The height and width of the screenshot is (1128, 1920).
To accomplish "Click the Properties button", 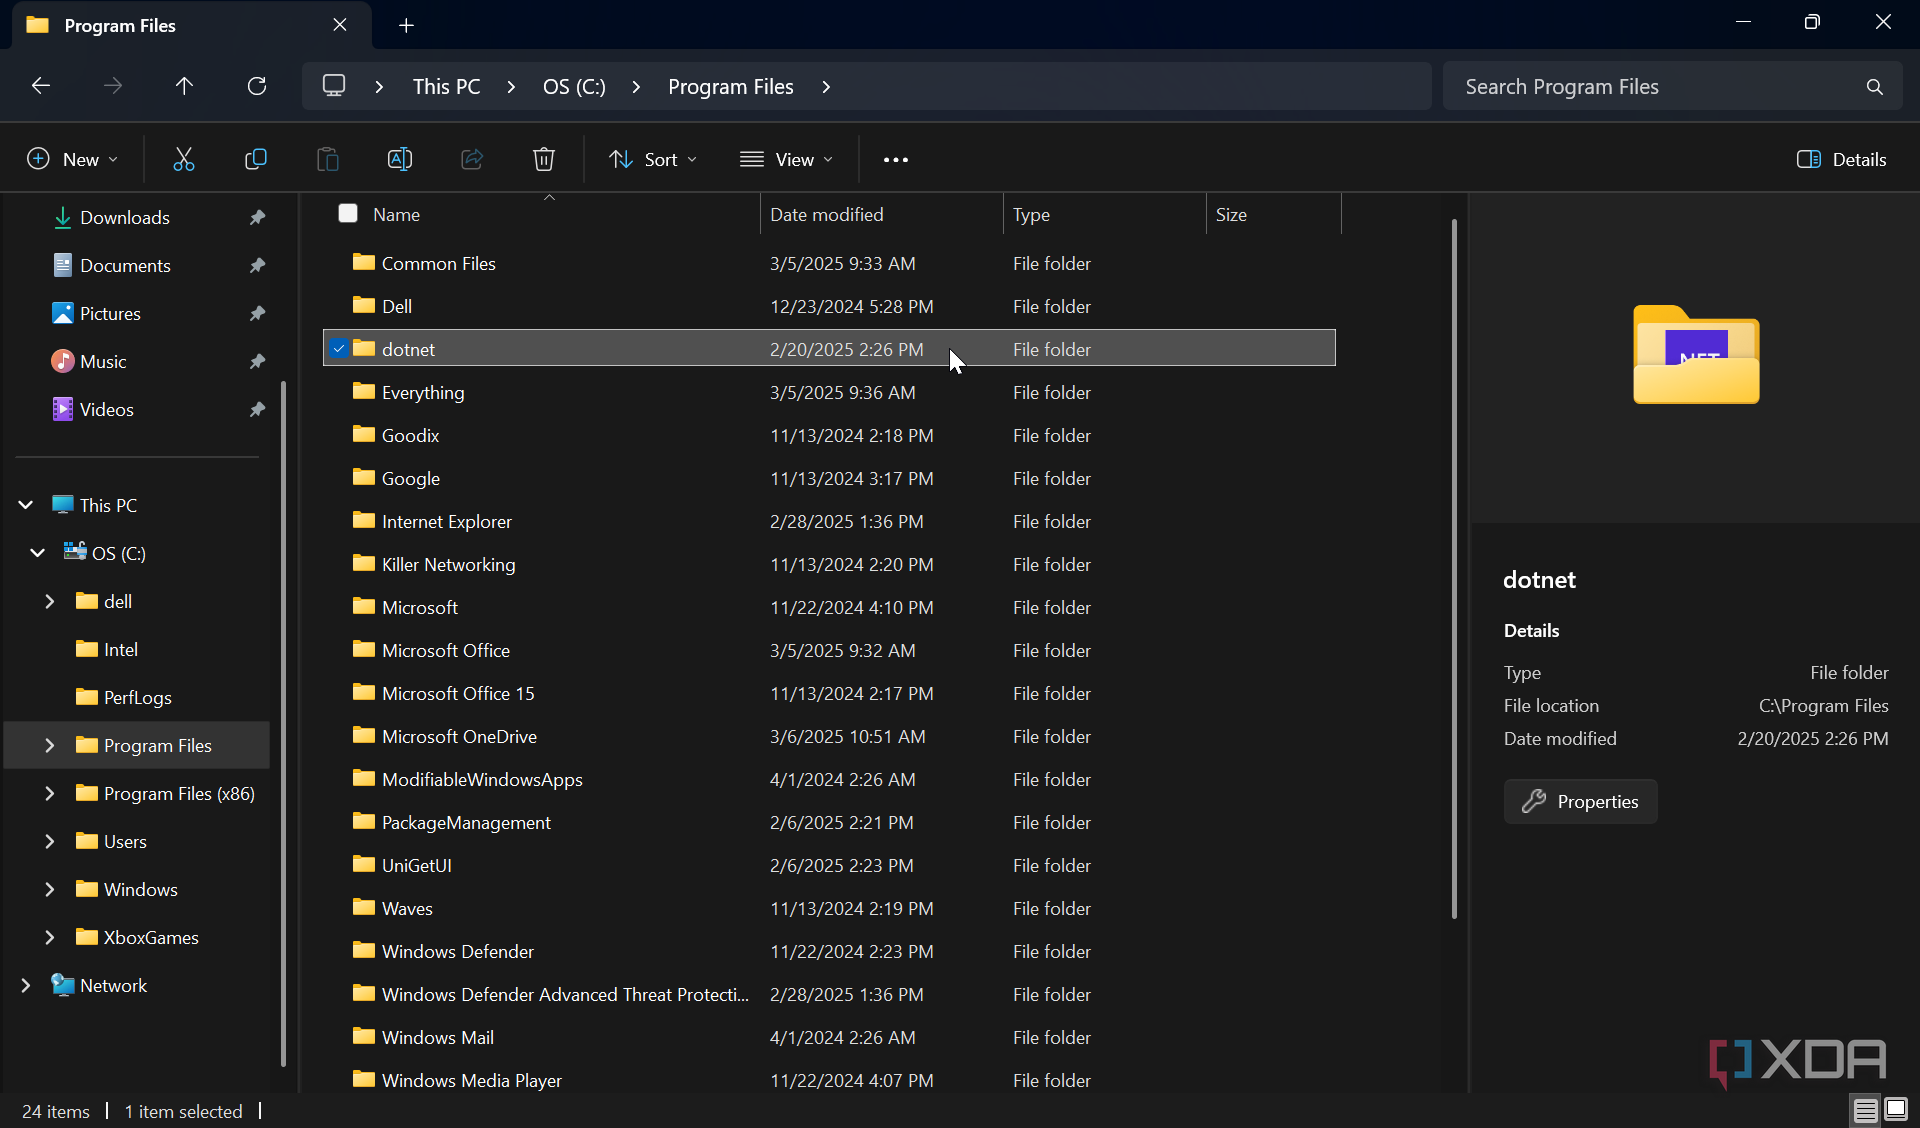I will [x=1580, y=801].
